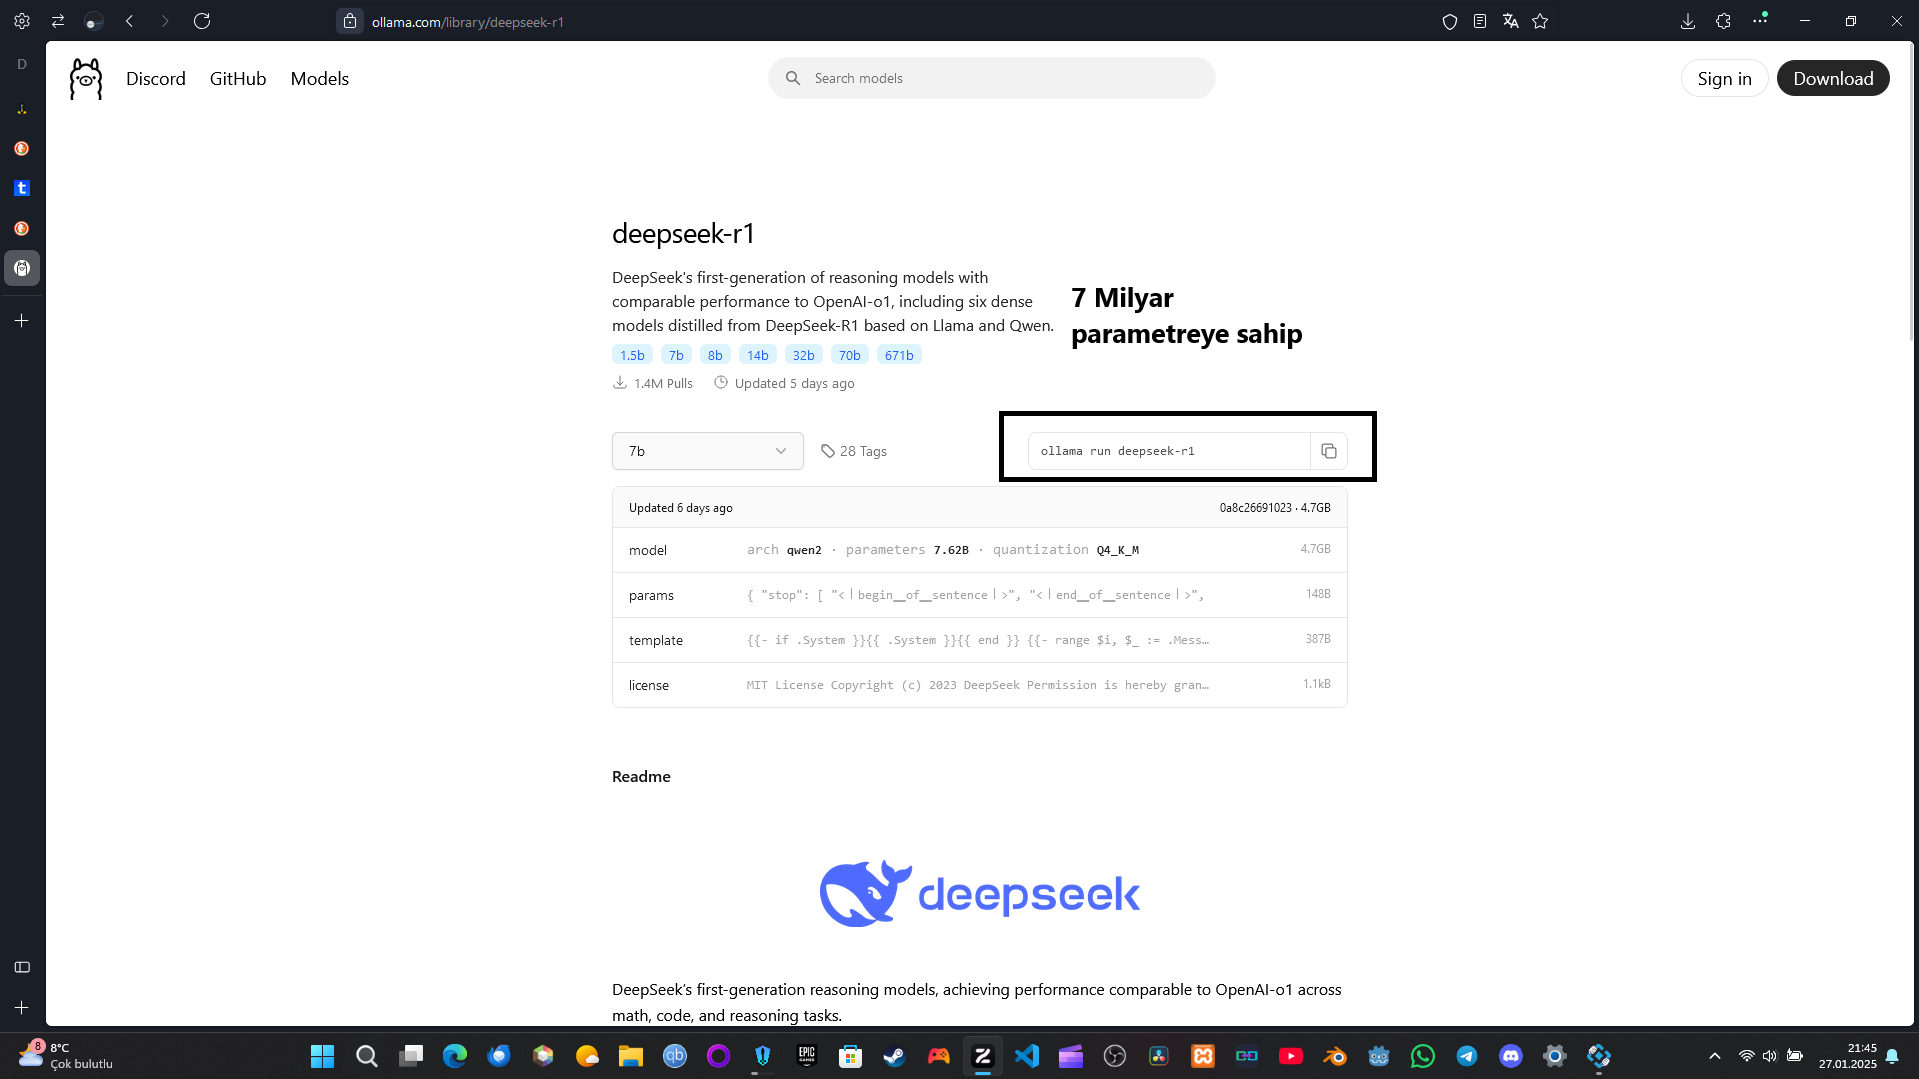Go back to the previous page

(x=130, y=21)
